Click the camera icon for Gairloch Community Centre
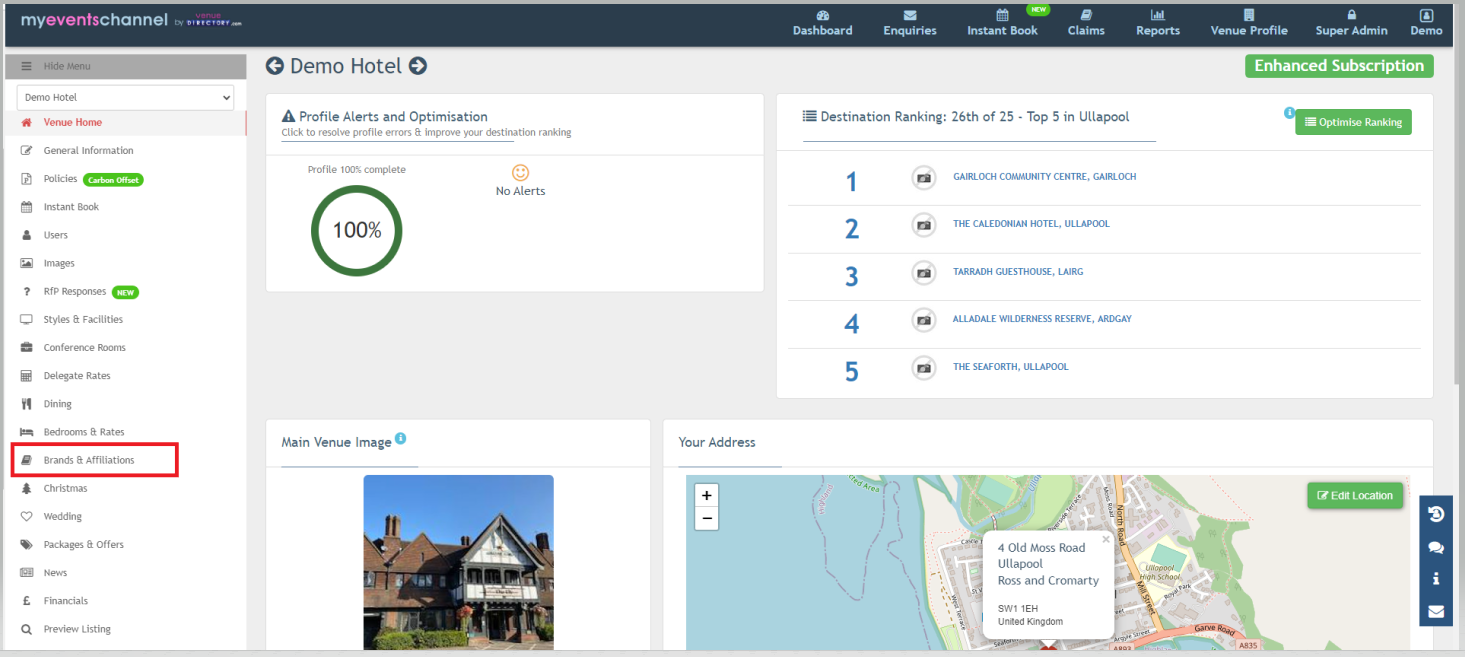 (924, 178)
